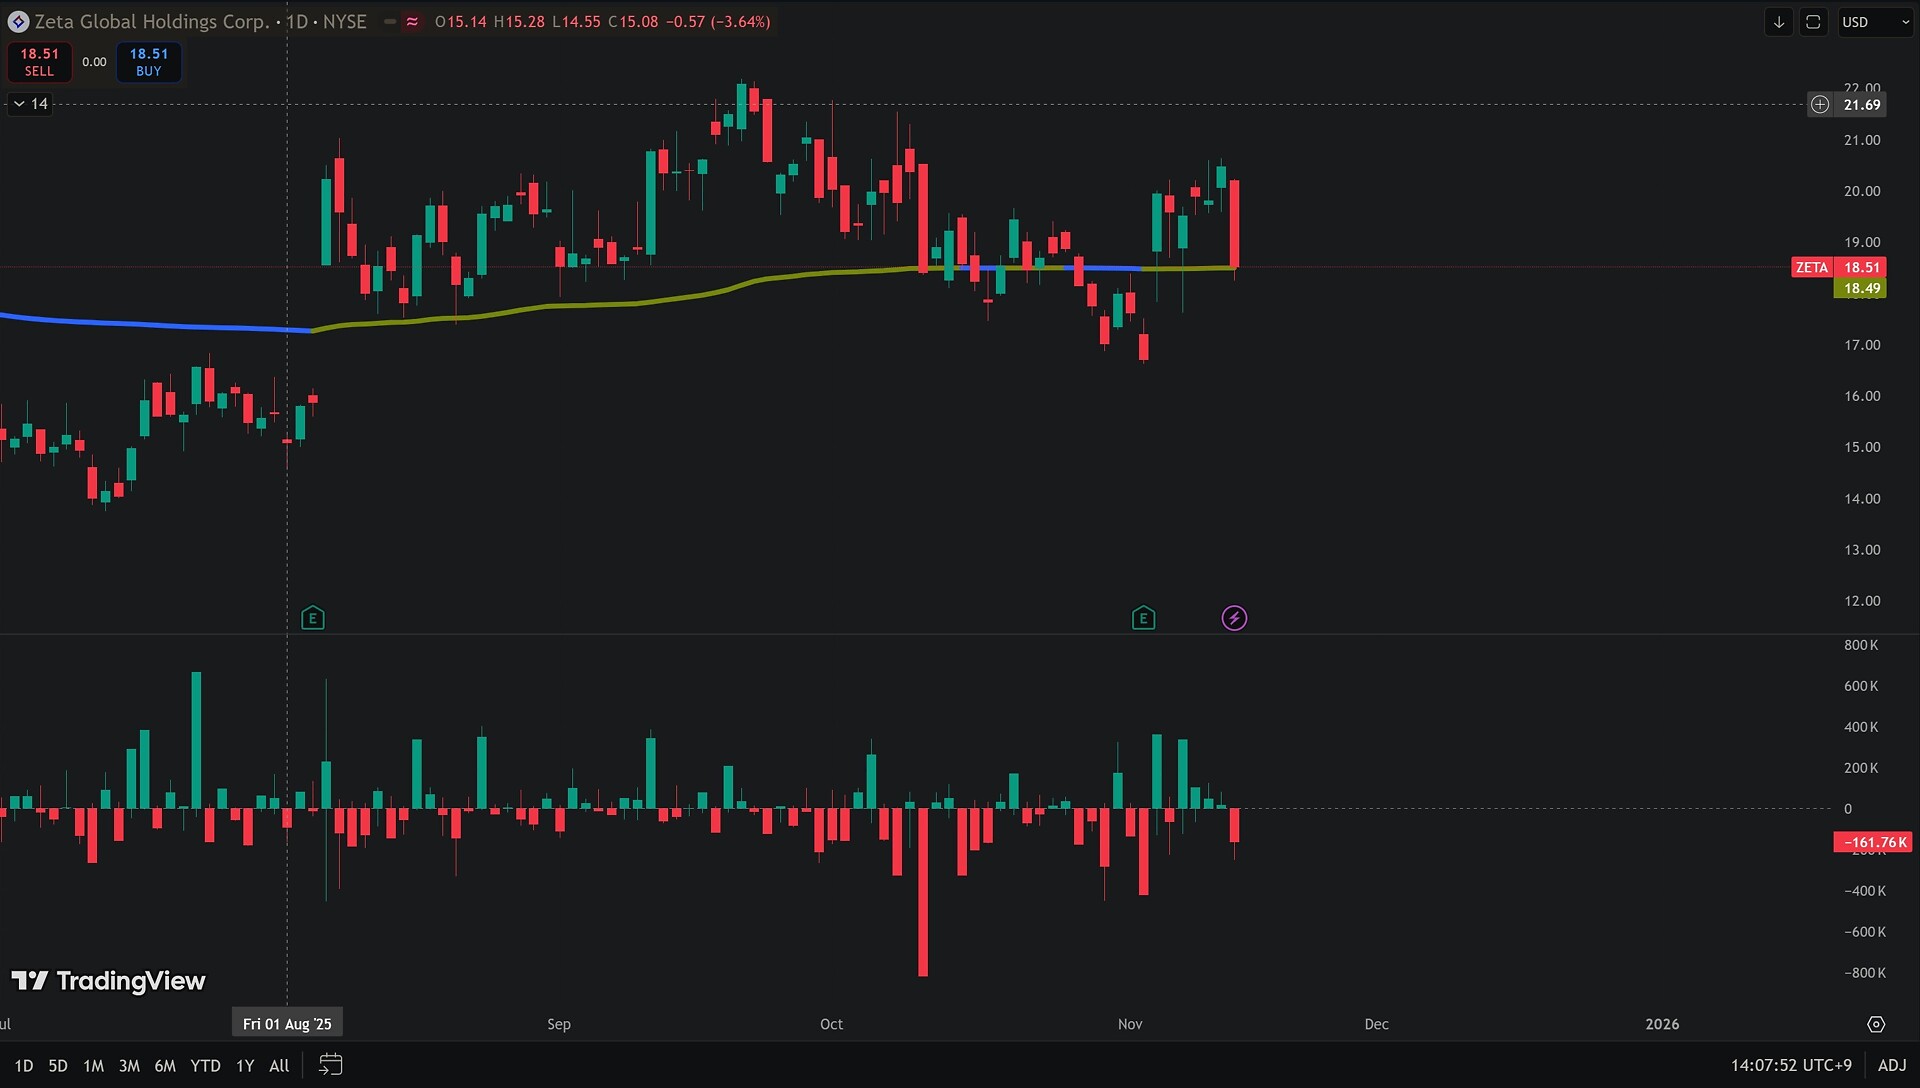Click the fullscreen chart icon
The height and width of the screenshot is (1088, 1920).
click(x=1813, y=22)
